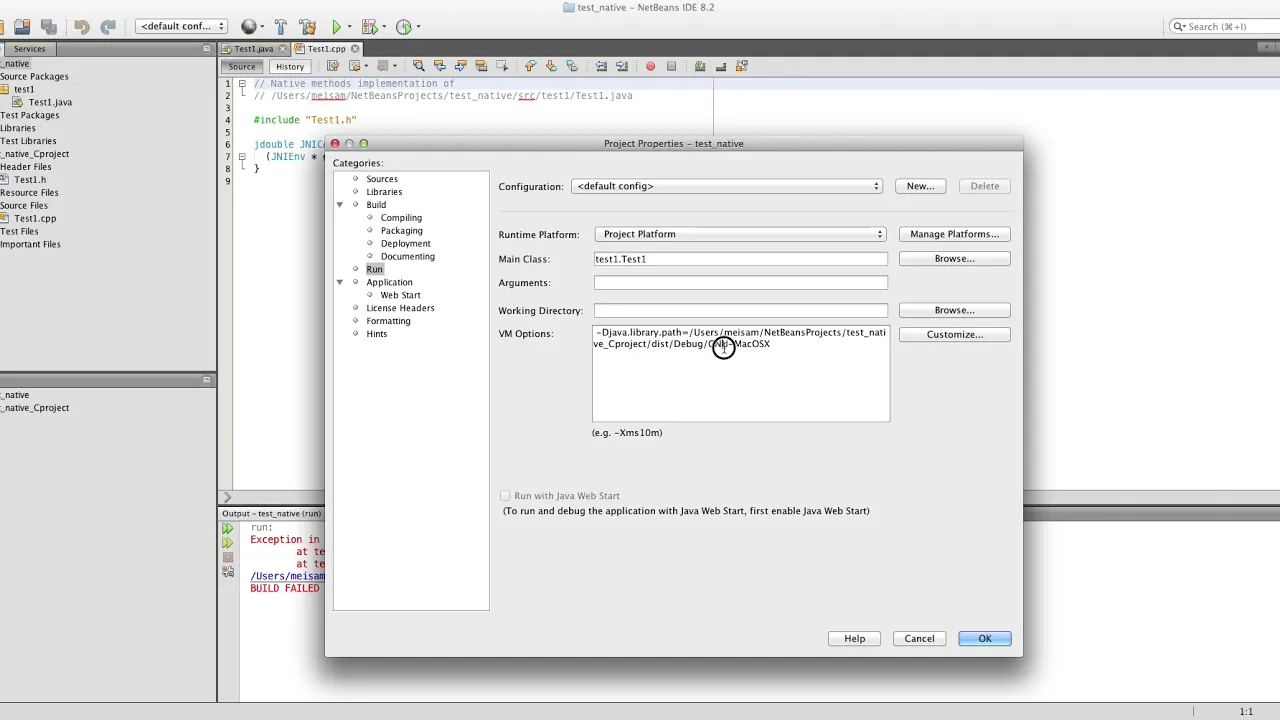Screen dimensions: 1280x720
Task: Click the Output settings wrench icon
Action: [227, 573]
